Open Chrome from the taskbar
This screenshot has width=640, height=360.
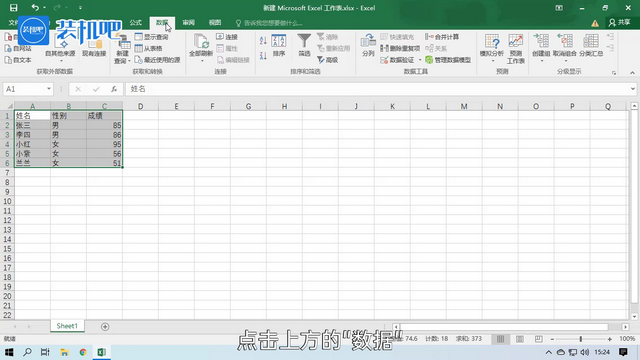[x=83, y=352]
